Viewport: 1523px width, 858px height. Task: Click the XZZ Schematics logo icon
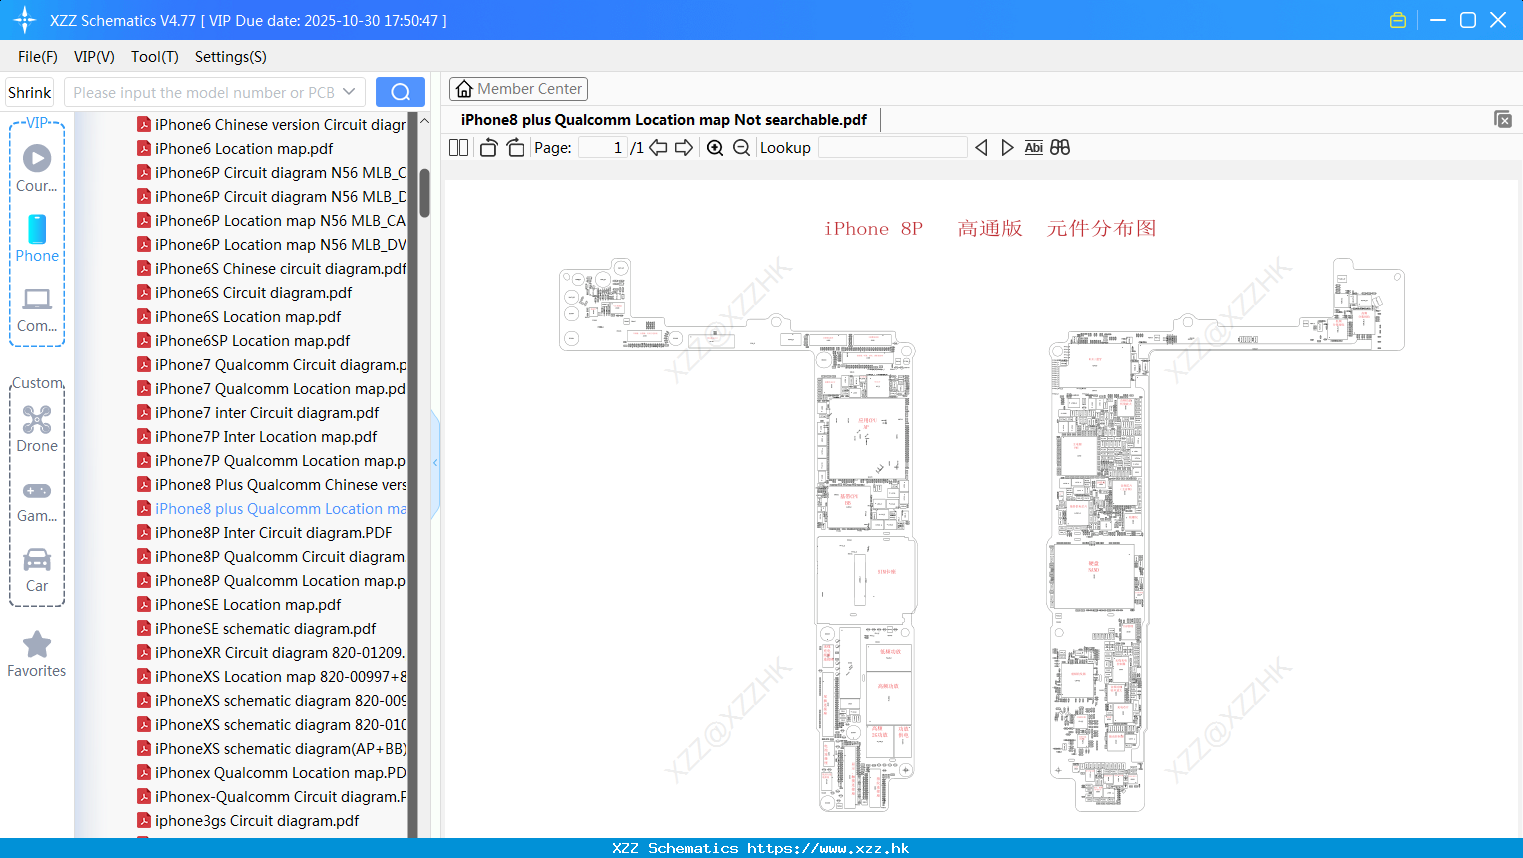(x=25, y=20)
